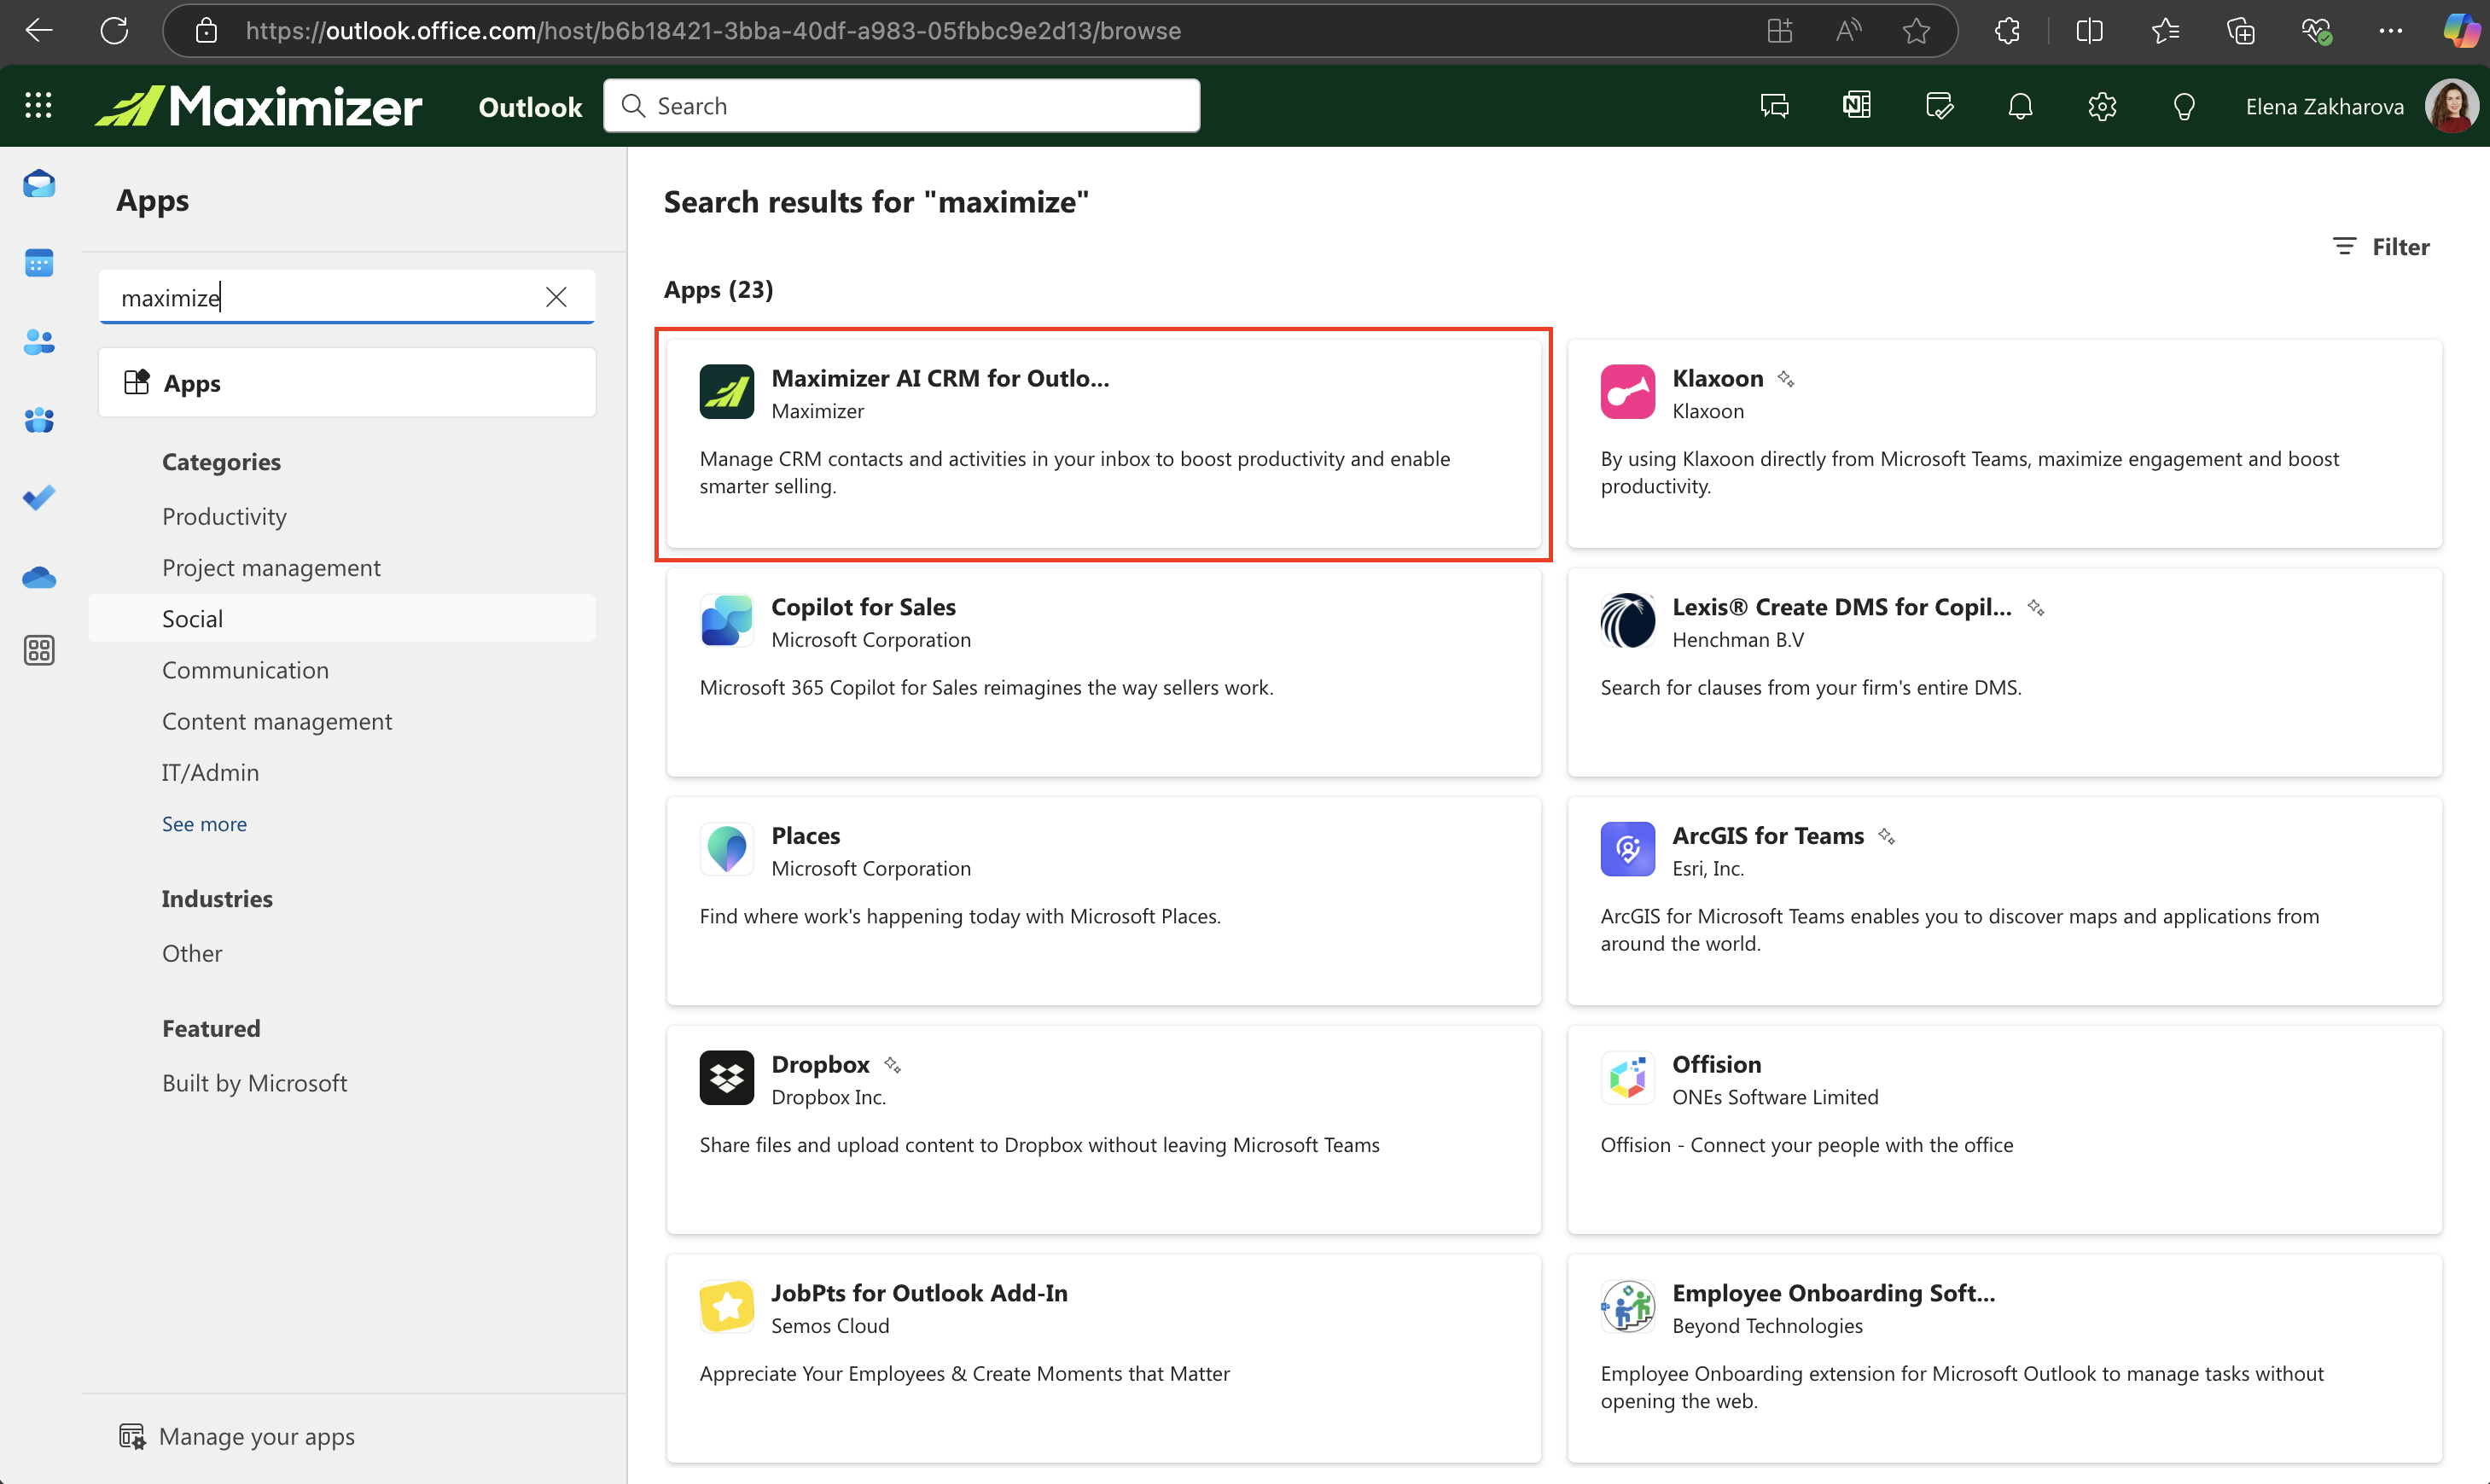Open Filter options
This screenshot has height=1484, width=2490.
[x=2381, y=246]
